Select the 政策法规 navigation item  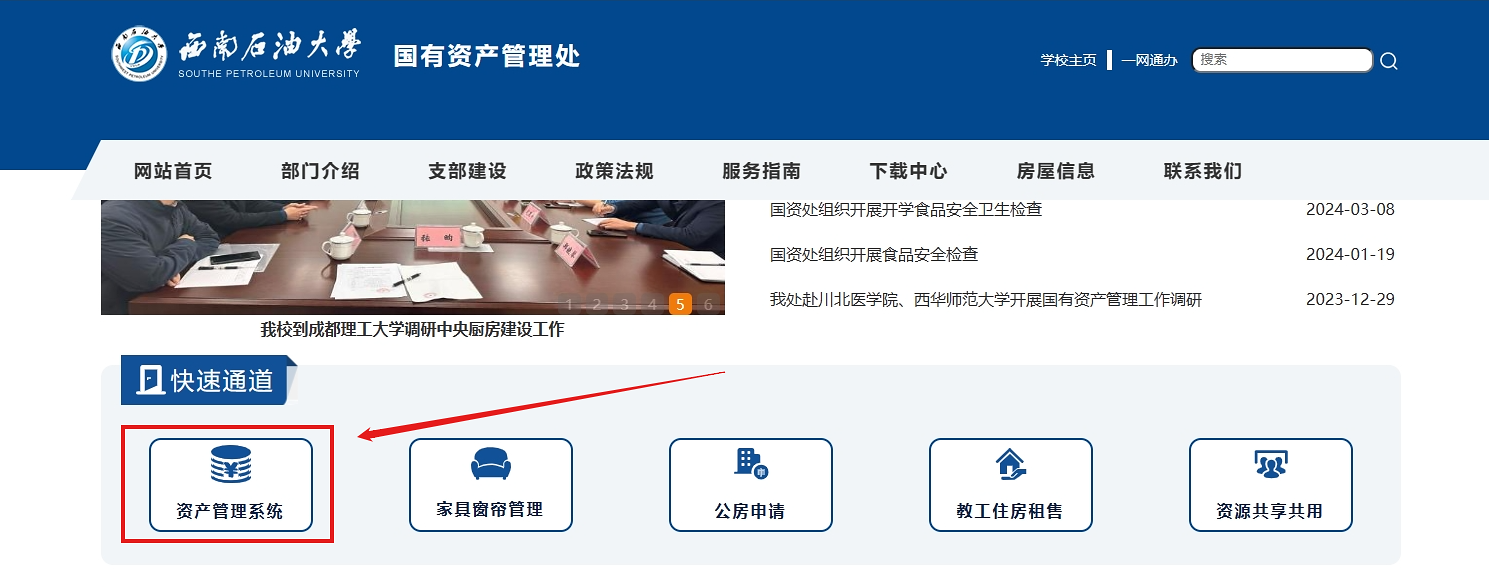(x=614, y=171)
